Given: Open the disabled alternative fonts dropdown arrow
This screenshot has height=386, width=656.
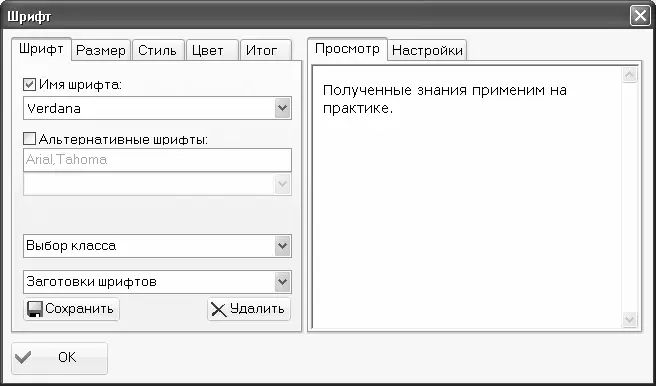Looking at the screenshot, I should coord(283,184).
